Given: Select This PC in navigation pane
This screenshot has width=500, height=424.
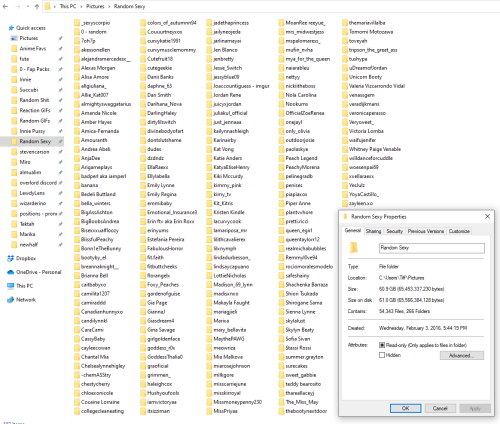Looking at the screenshot, I should tap(24, 286).
